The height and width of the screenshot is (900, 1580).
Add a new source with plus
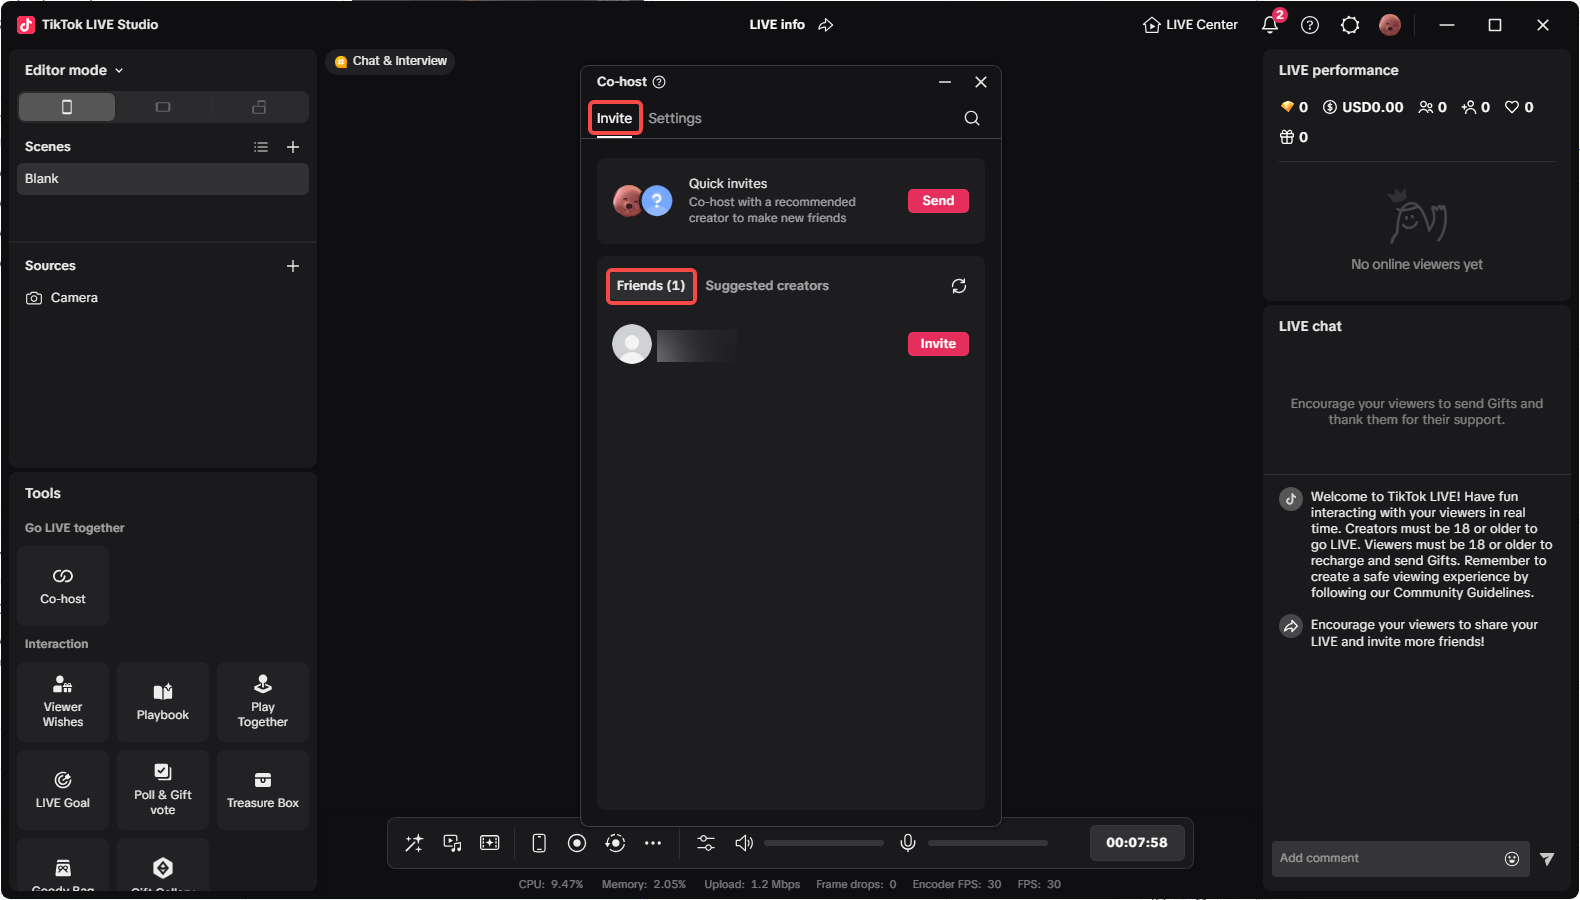pyautogui.click(x=293, y=266)
